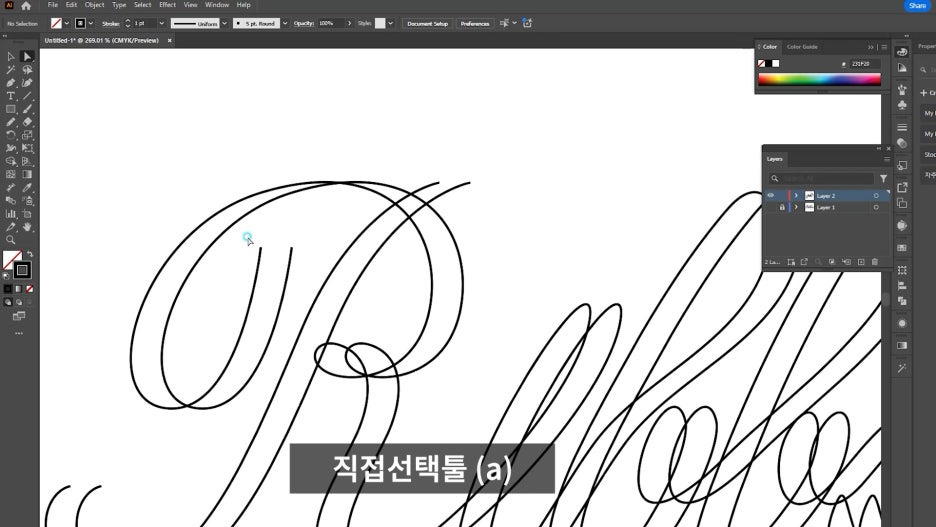Select the Pen tool
This screenshot has height=527, width=936.
pos(11,82)
